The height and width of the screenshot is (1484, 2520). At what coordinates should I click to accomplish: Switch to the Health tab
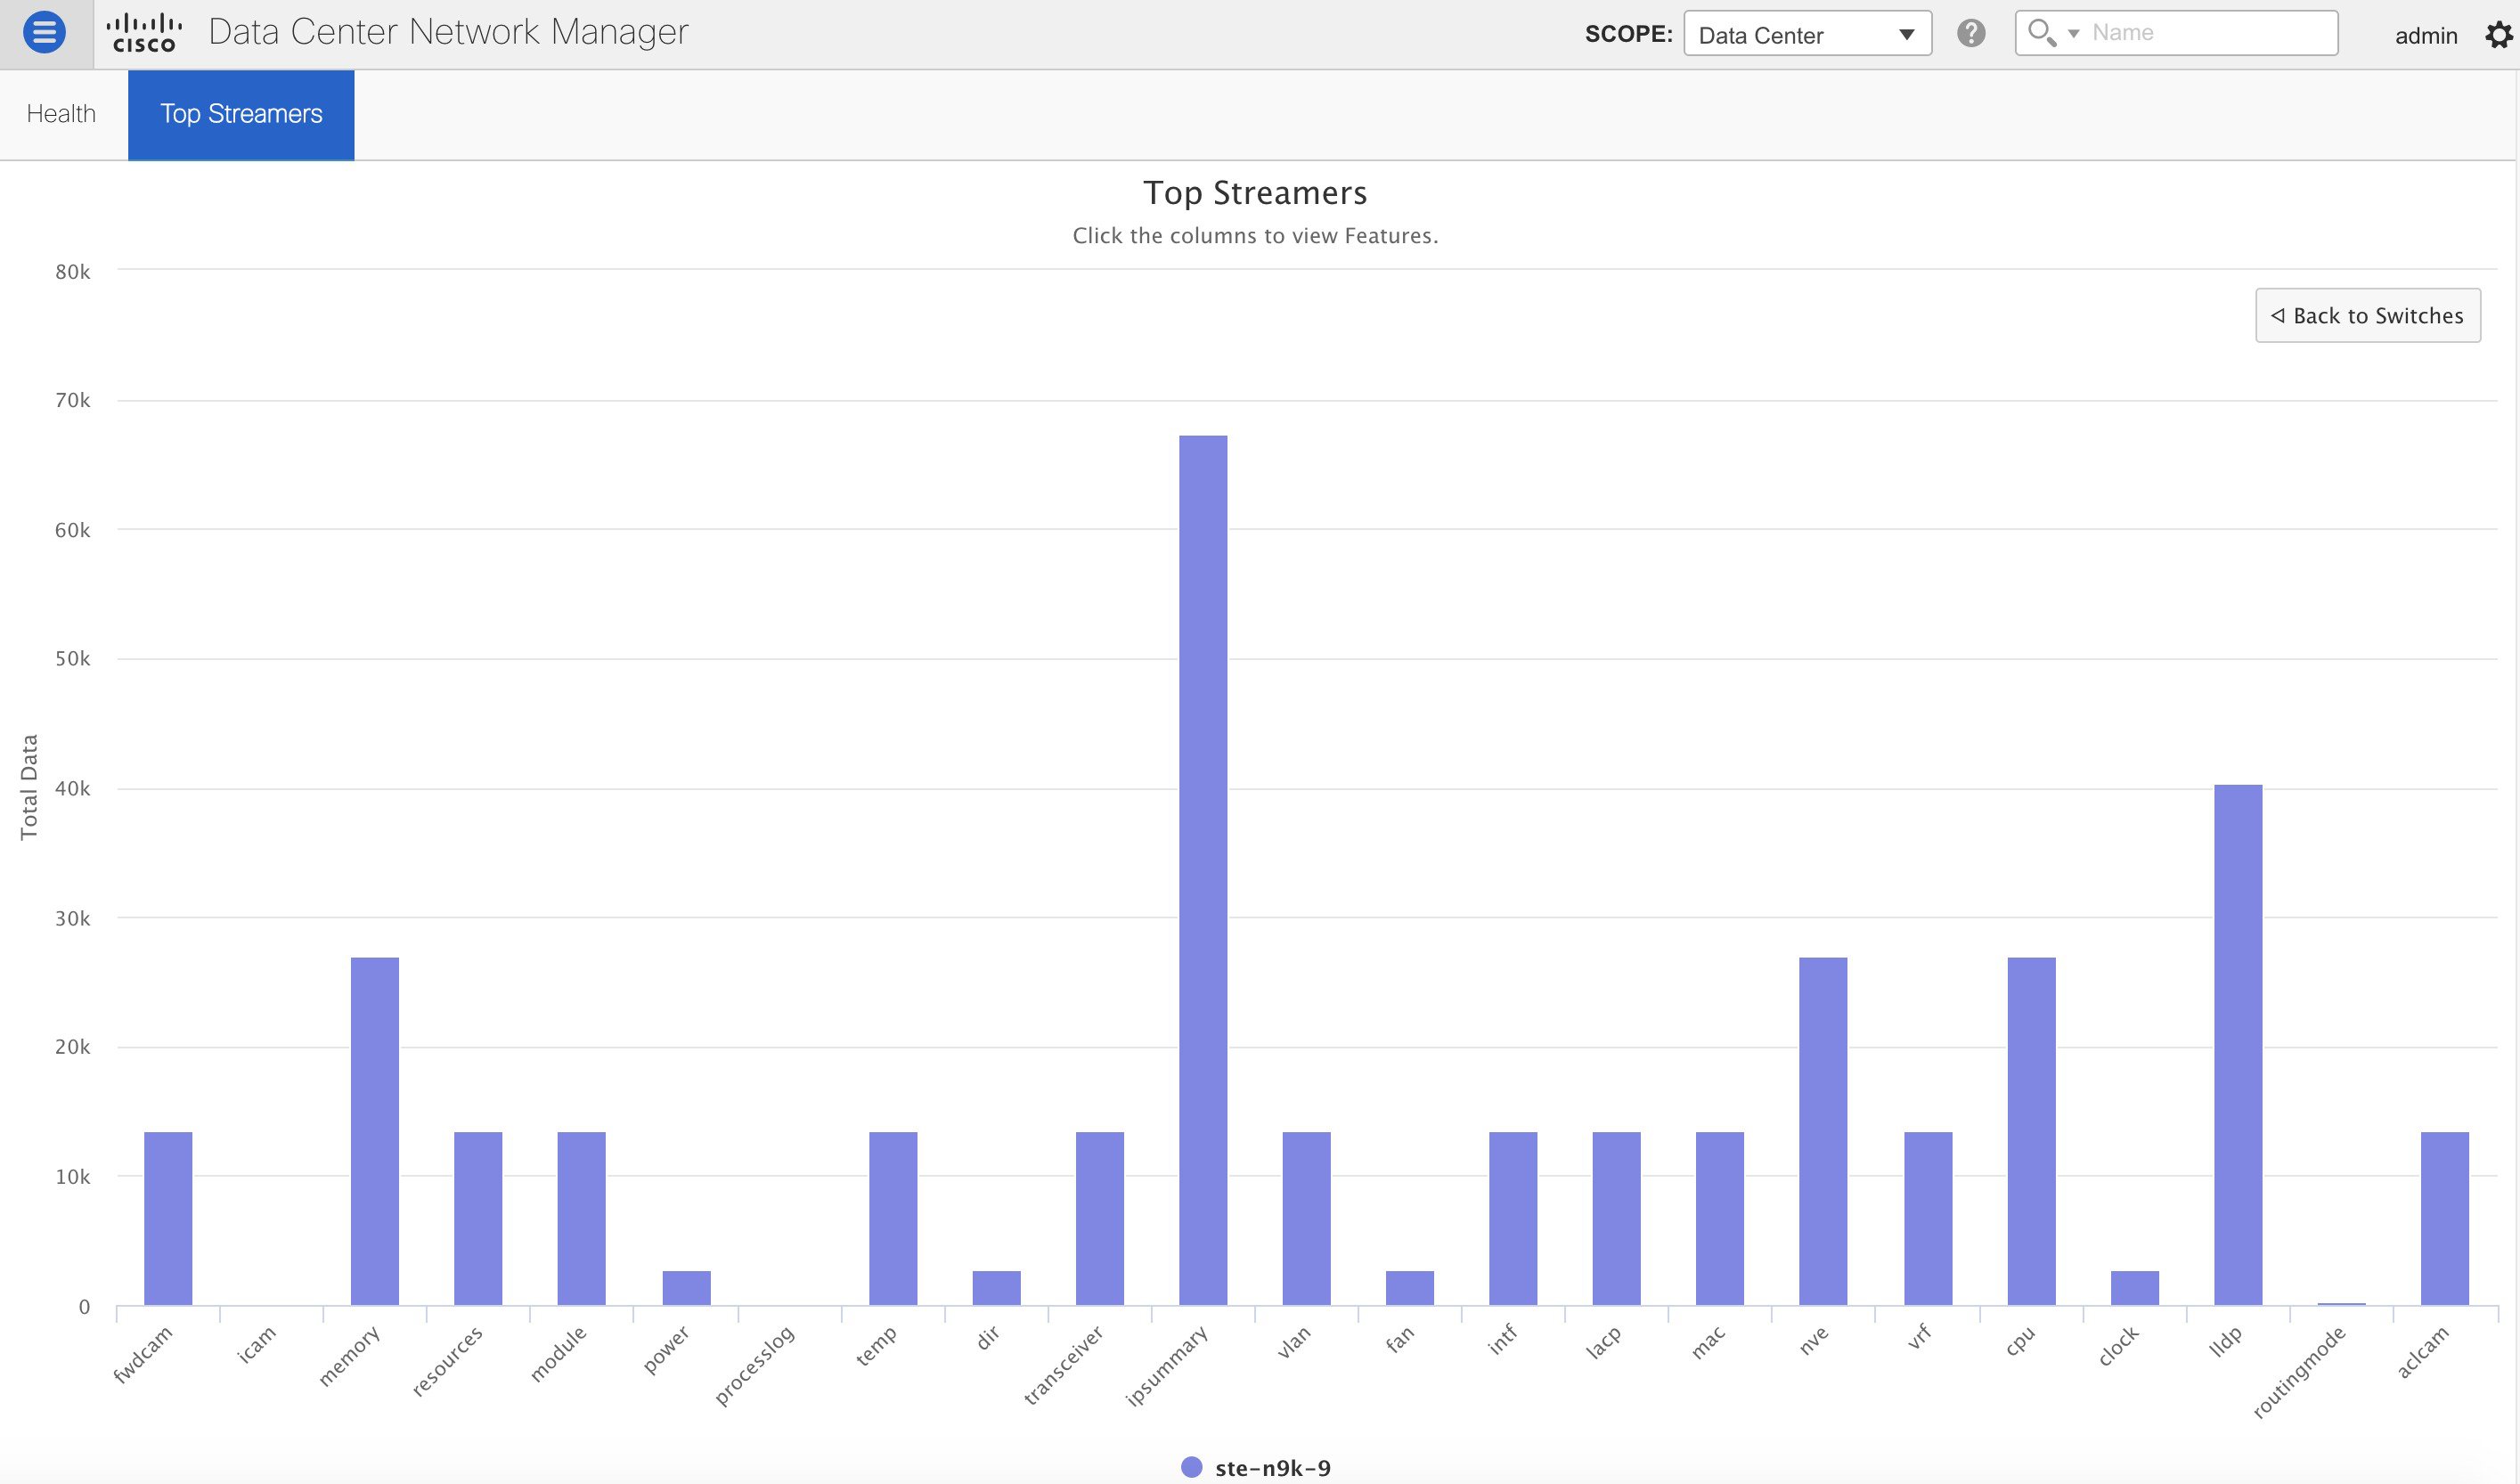(61, 114)
